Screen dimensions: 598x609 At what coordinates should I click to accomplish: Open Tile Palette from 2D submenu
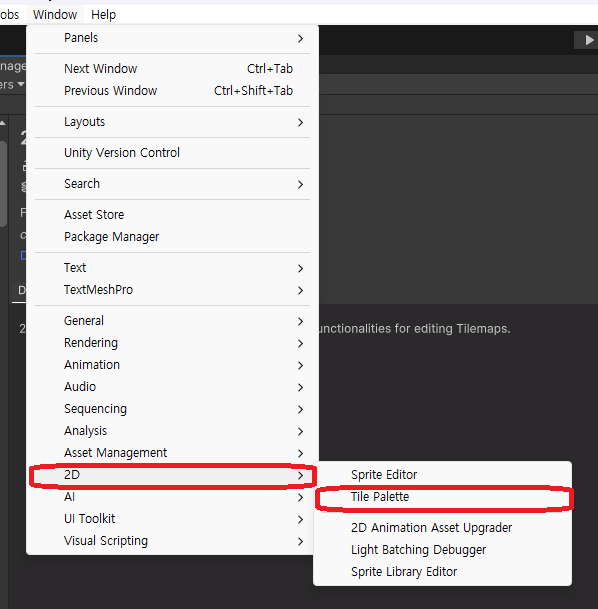(442, 497)
